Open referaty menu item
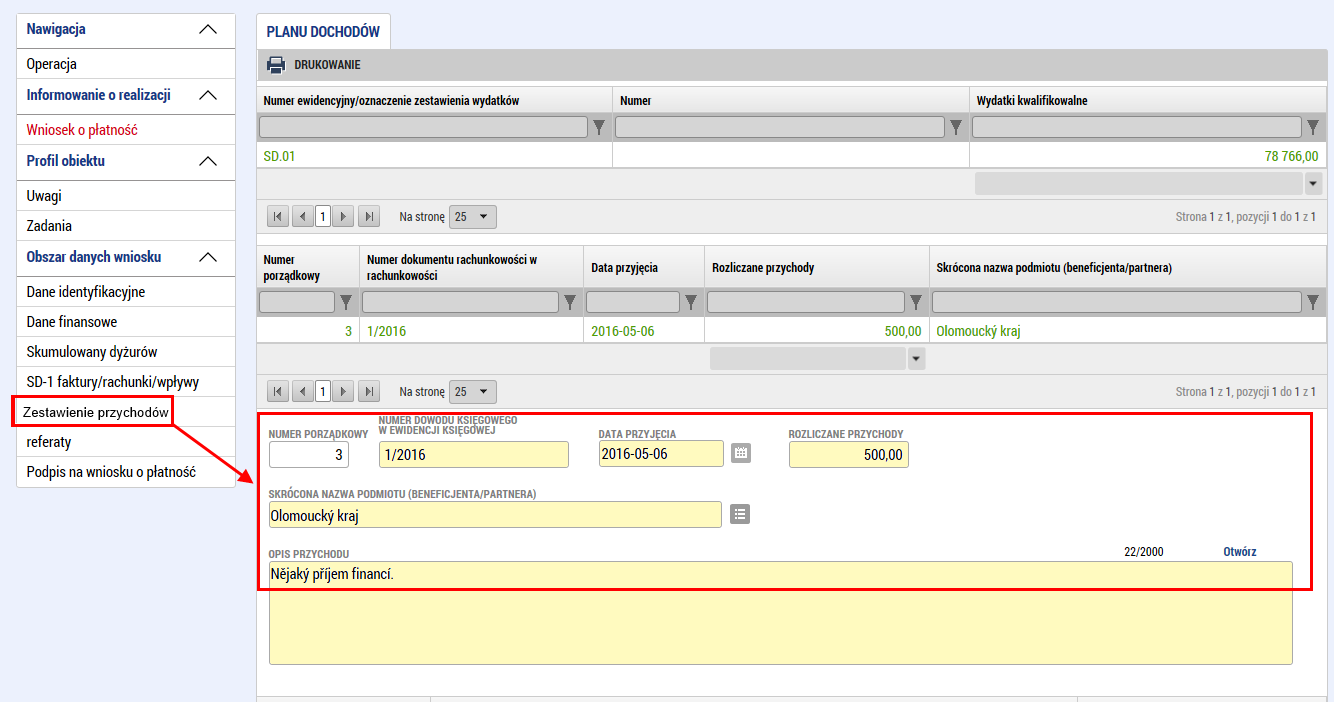The height and width of the screenshot is (702, 1334). [126, 442]
